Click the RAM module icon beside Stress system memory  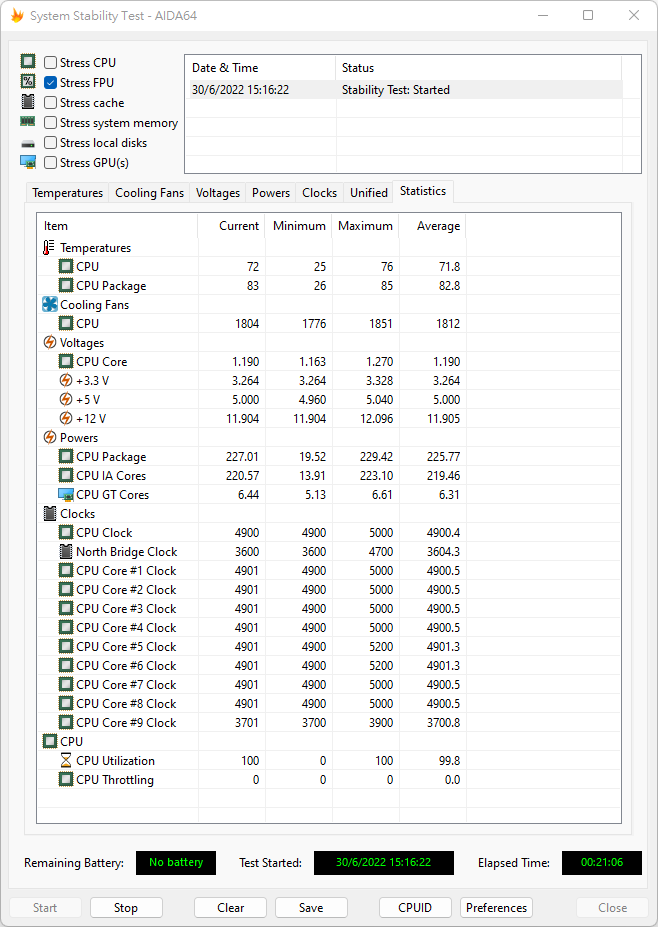28,122
